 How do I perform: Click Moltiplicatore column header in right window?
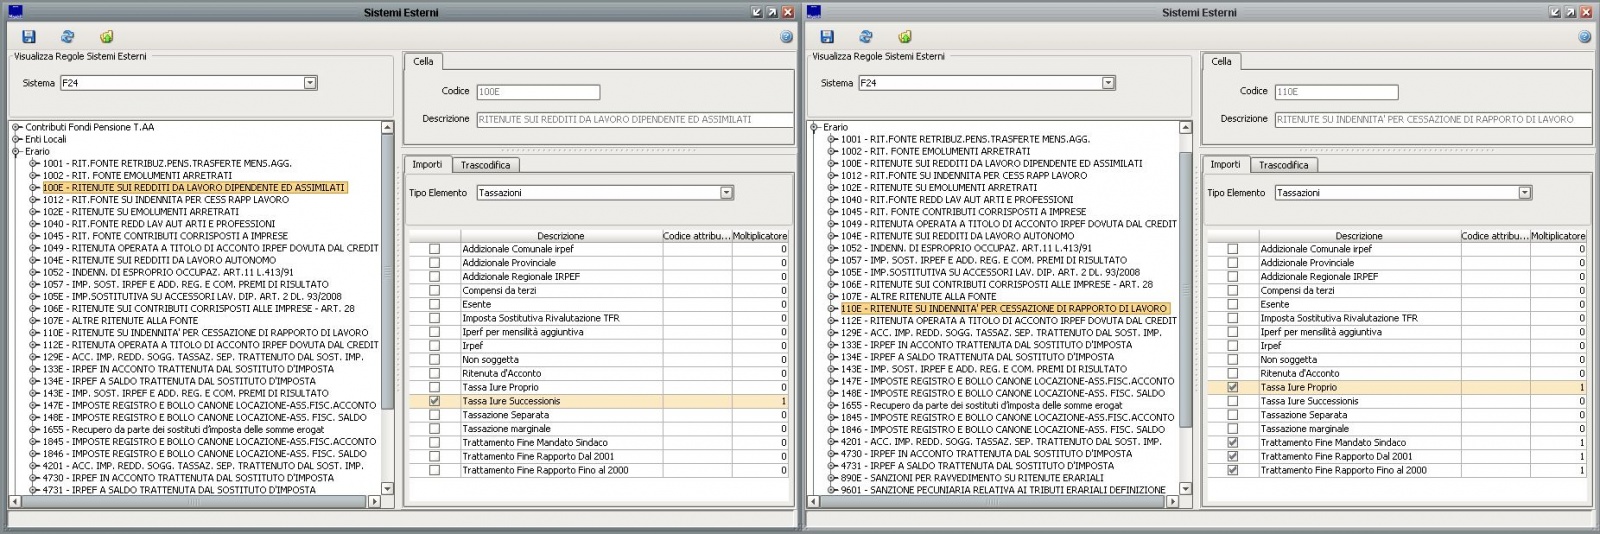pos(1558,236)
